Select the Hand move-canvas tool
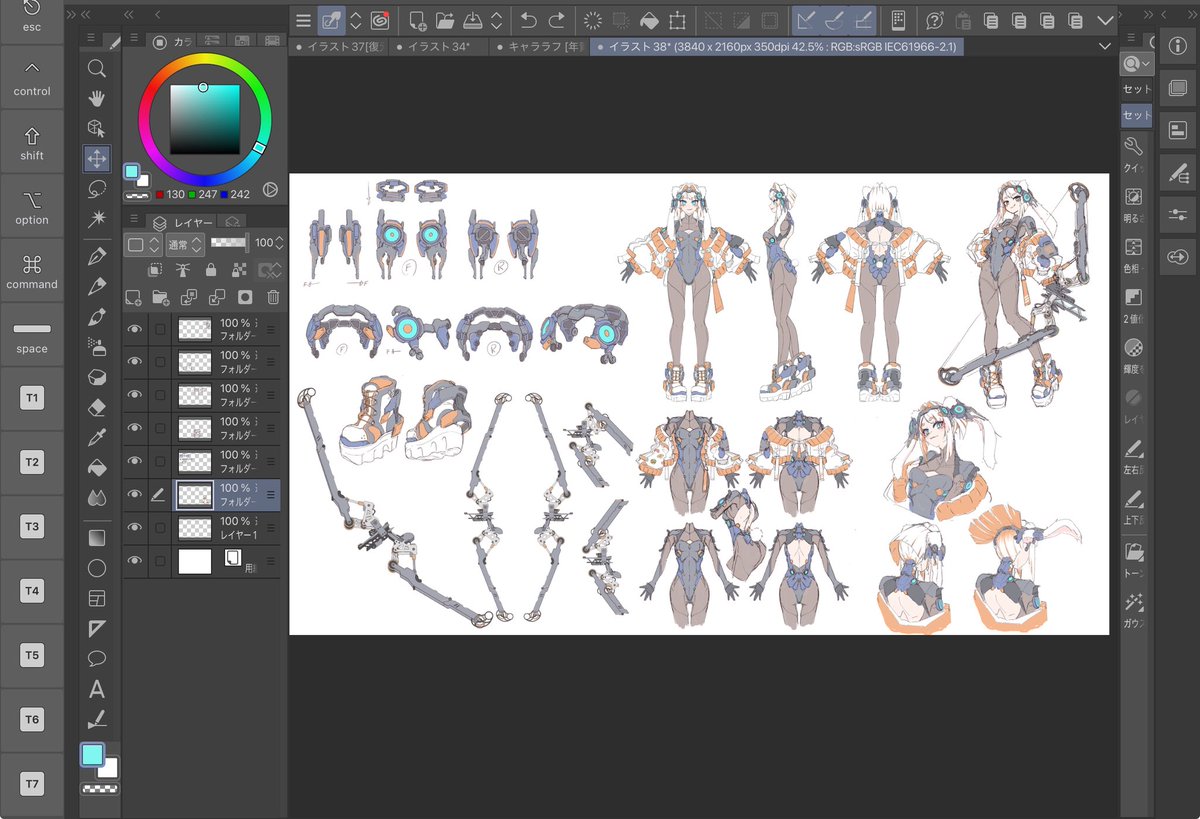This screenshot has height=819, width=1200. [97, 98]
